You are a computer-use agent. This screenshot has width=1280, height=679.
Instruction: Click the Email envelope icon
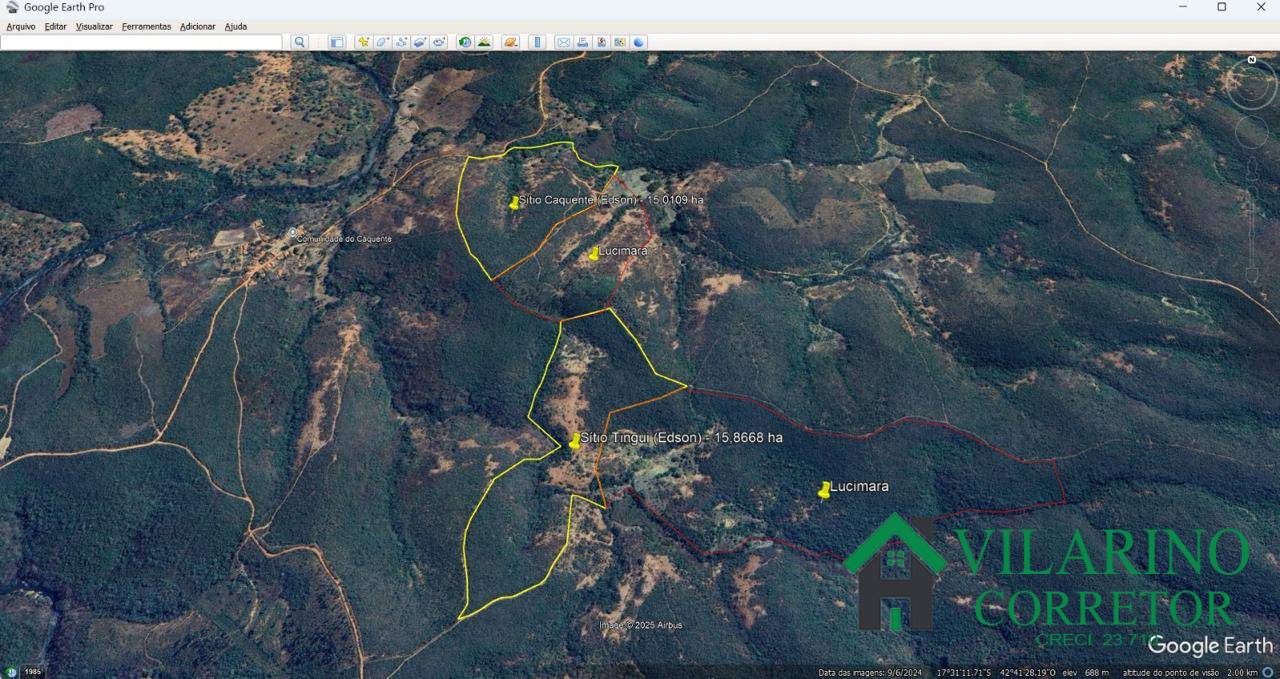pos(563,42)
